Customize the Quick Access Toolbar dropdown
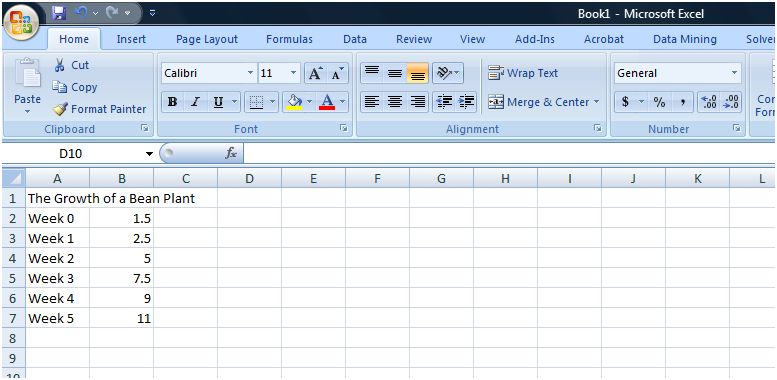777x380 pixels. coord(152,13)
